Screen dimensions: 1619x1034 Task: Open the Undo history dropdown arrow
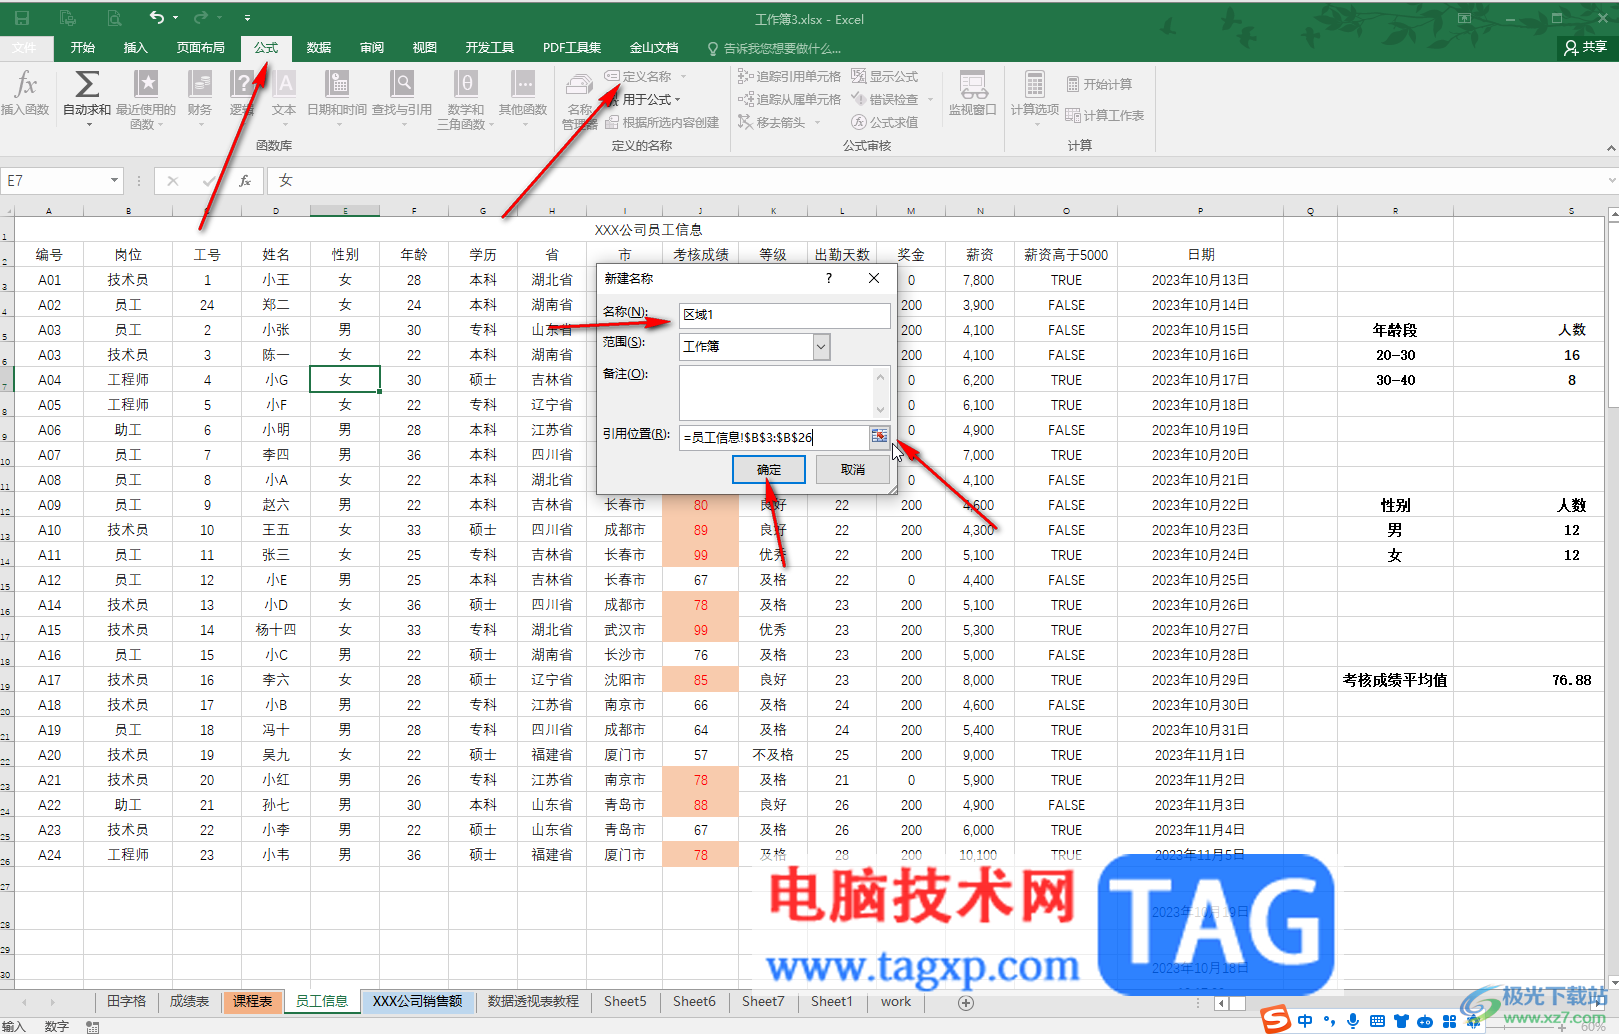[176, 18]
